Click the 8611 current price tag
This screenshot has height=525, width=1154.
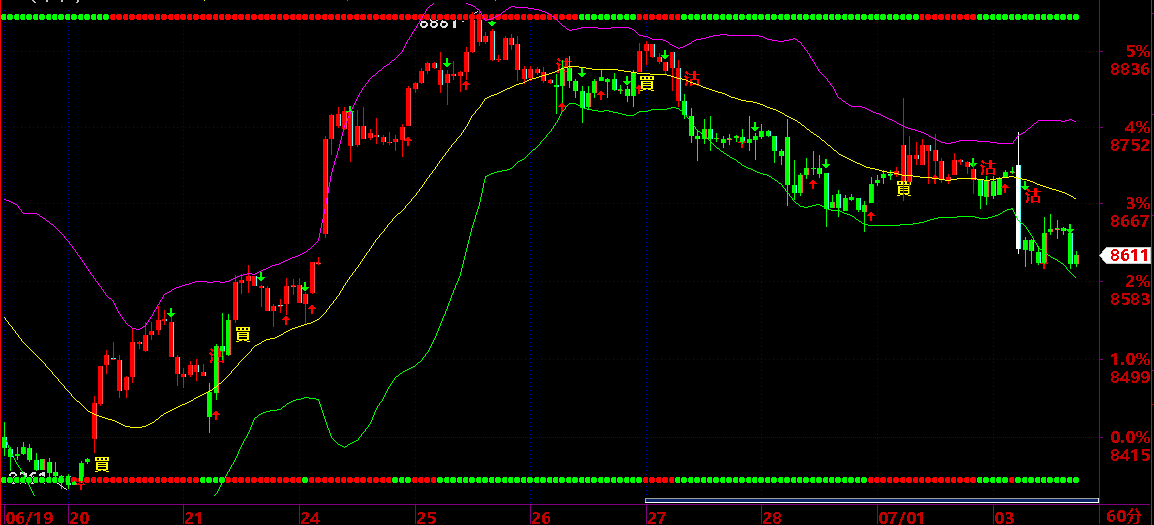pos(1129,256)
